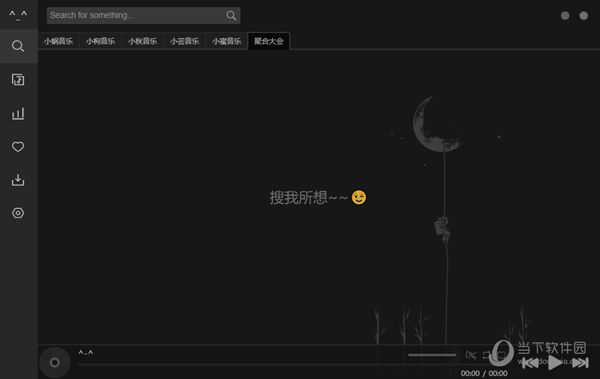Click the '^_^' track title in player bar
Image resolution: width=600 pixels, height=379 pixels.
[86, 352]
